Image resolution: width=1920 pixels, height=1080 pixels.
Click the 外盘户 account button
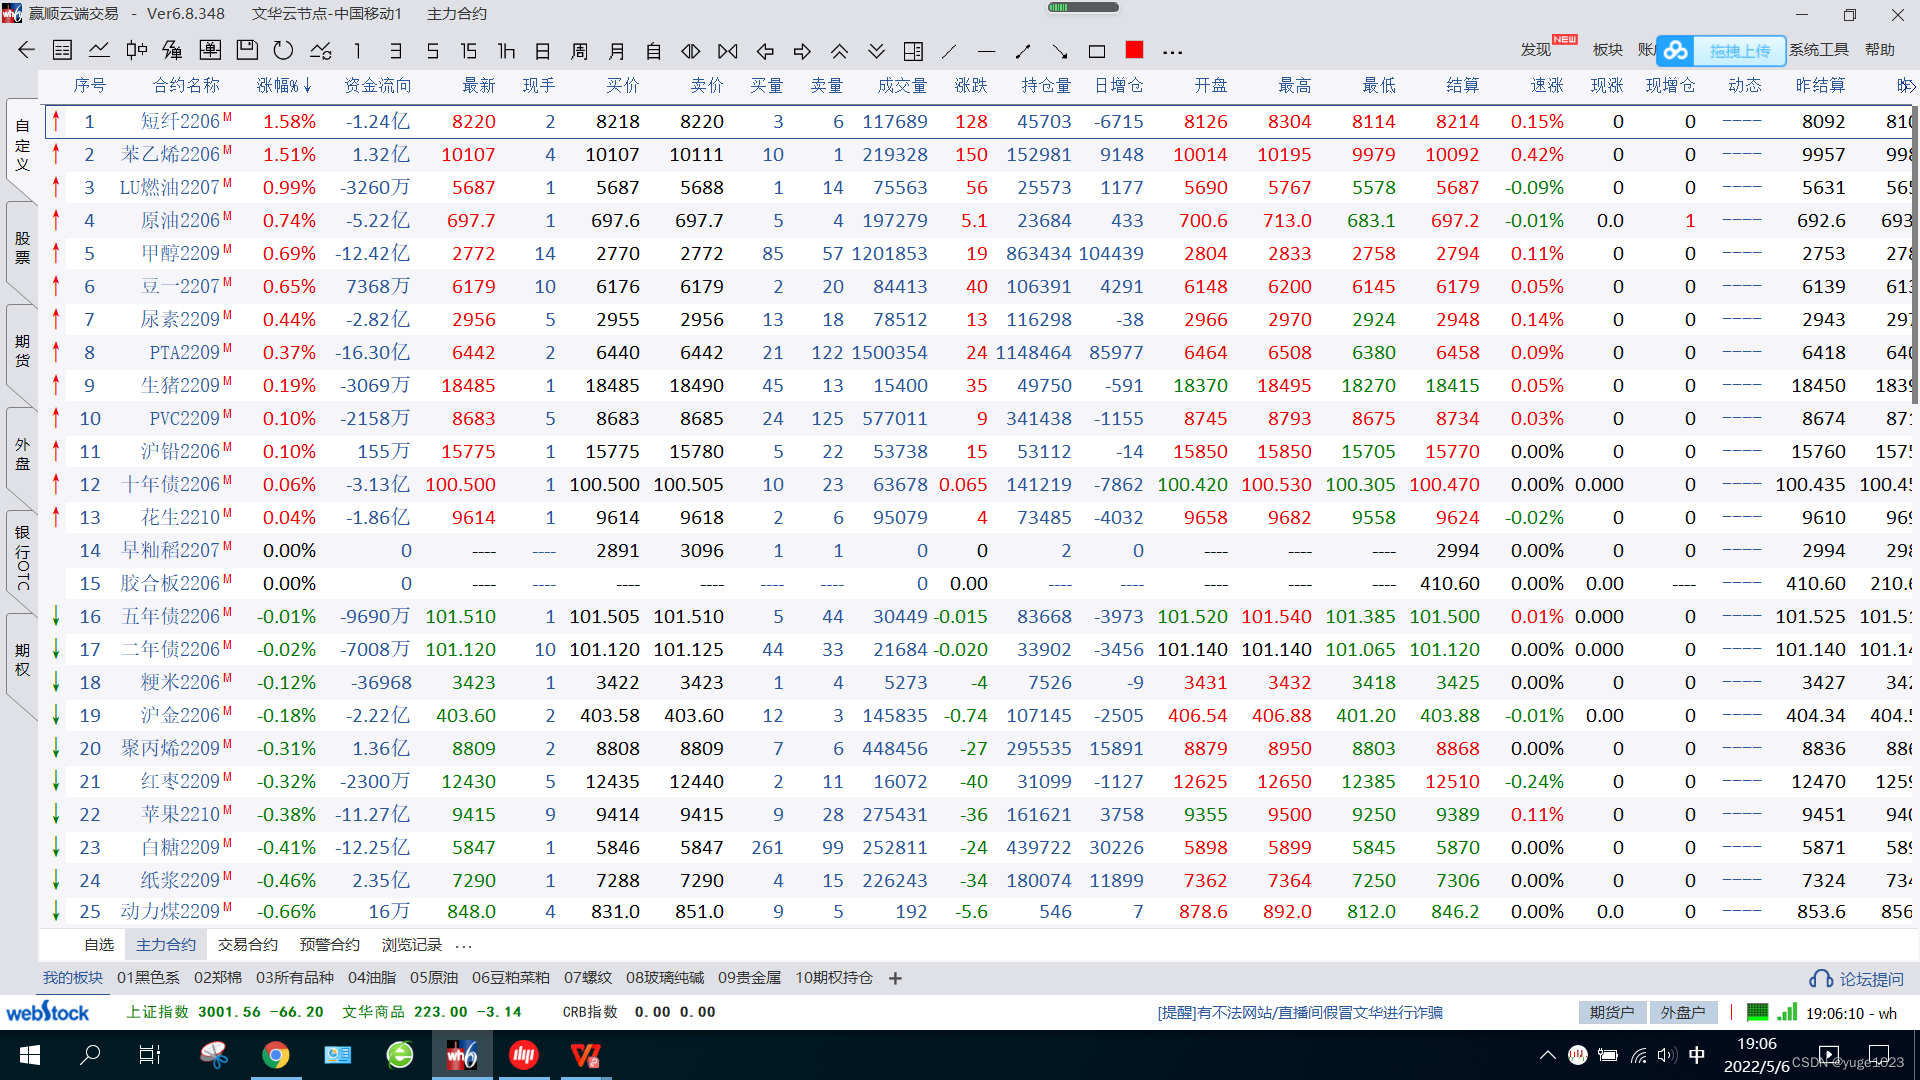[x=1683, y=1012]
